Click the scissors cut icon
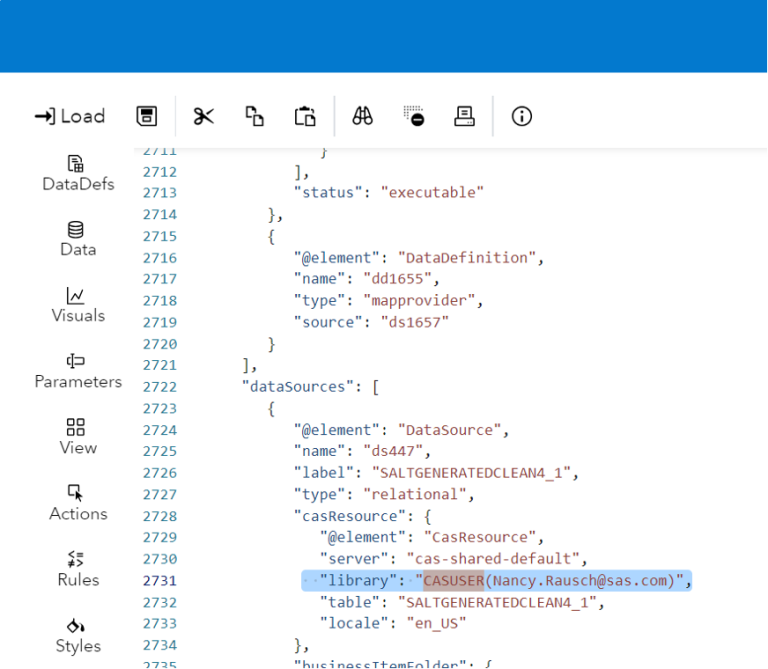Screen dimensions: 768x669 [204, 116]
